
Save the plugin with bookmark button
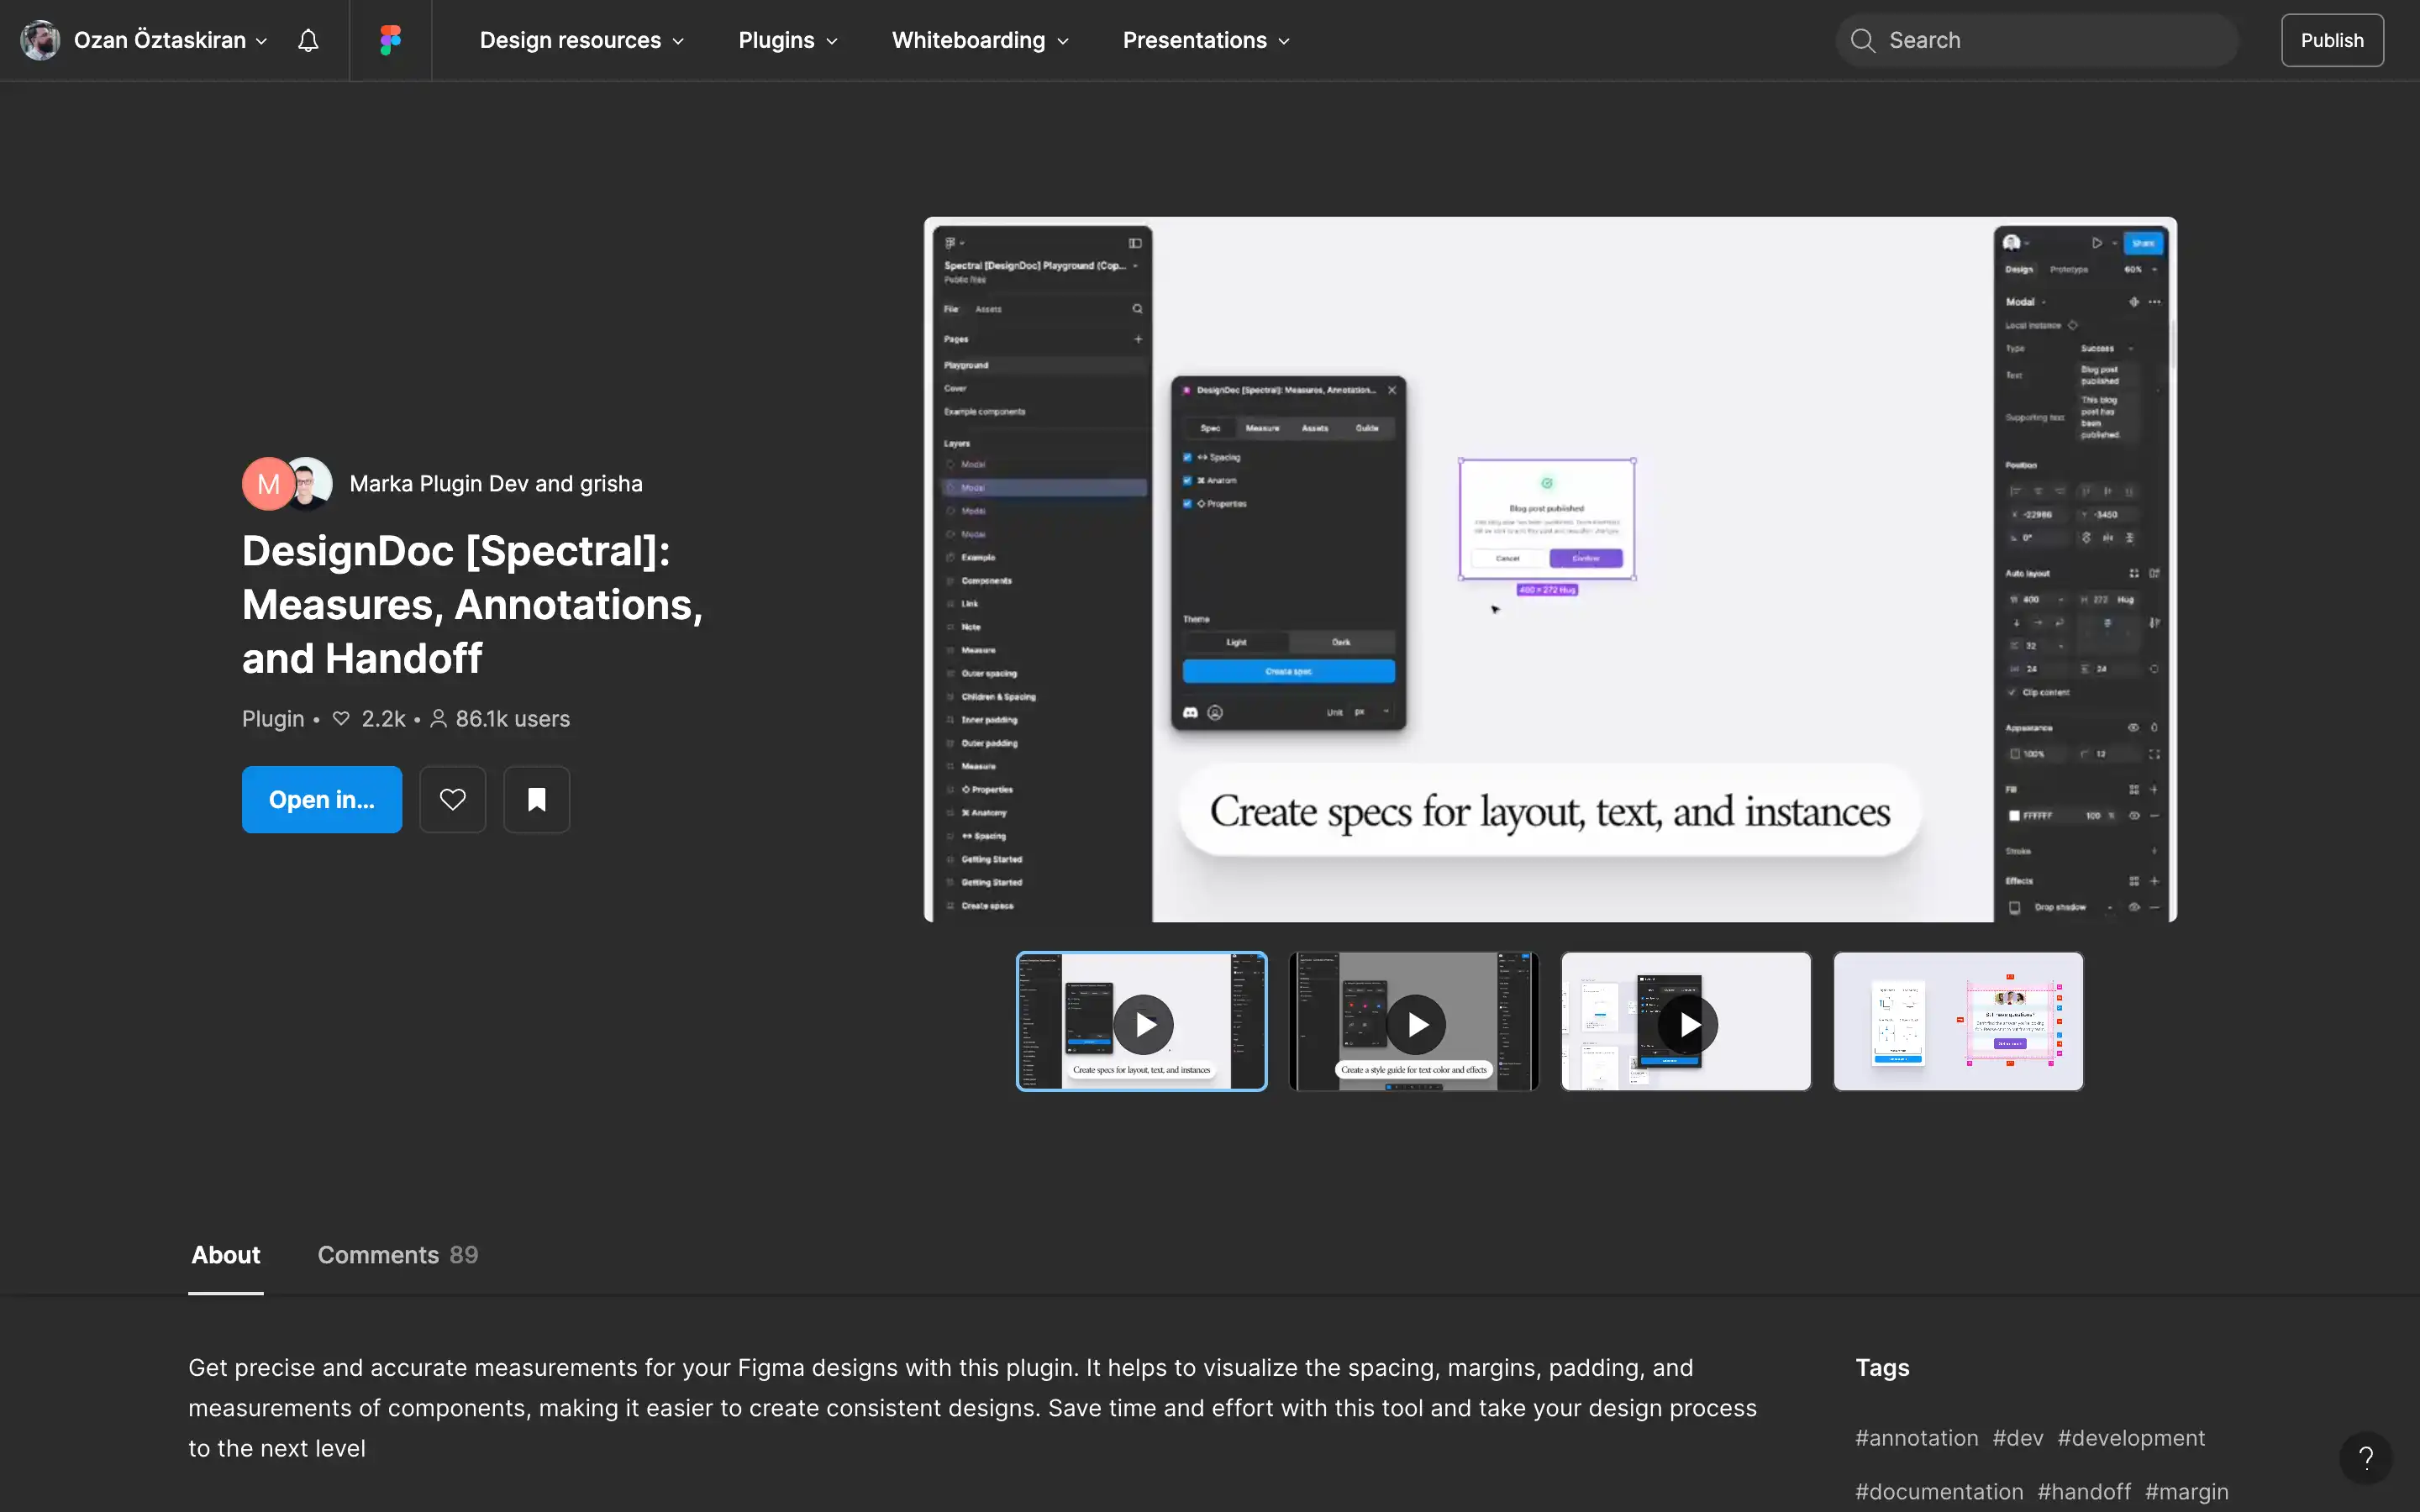tap(537, 799)
